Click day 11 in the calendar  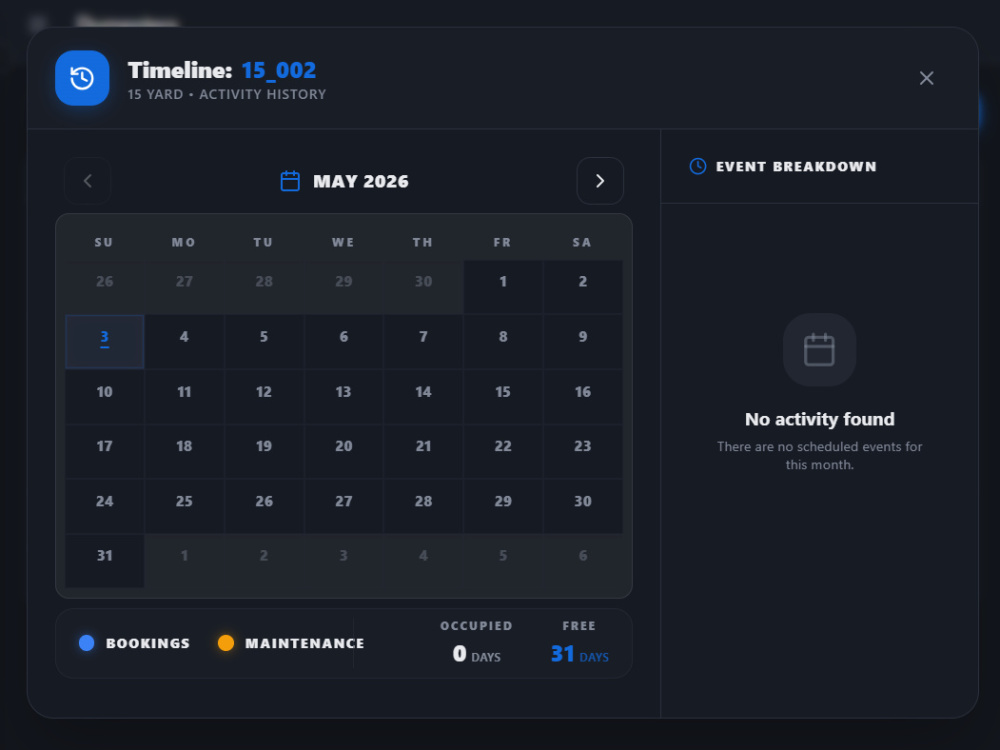(184, 397)
